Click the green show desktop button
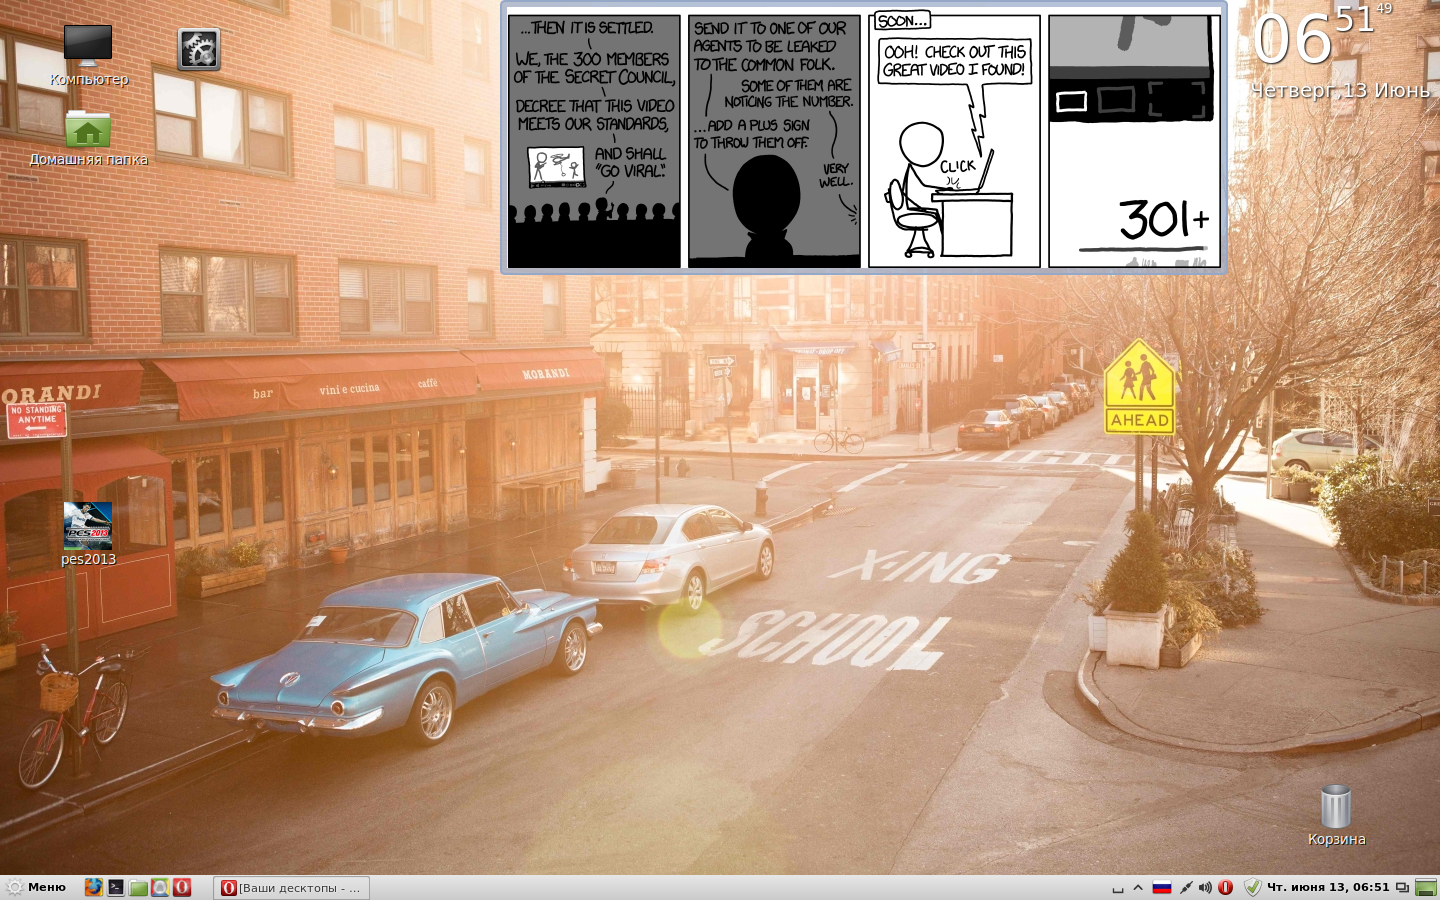This screenshot has height=900, width=1440. pos(1425,887)
